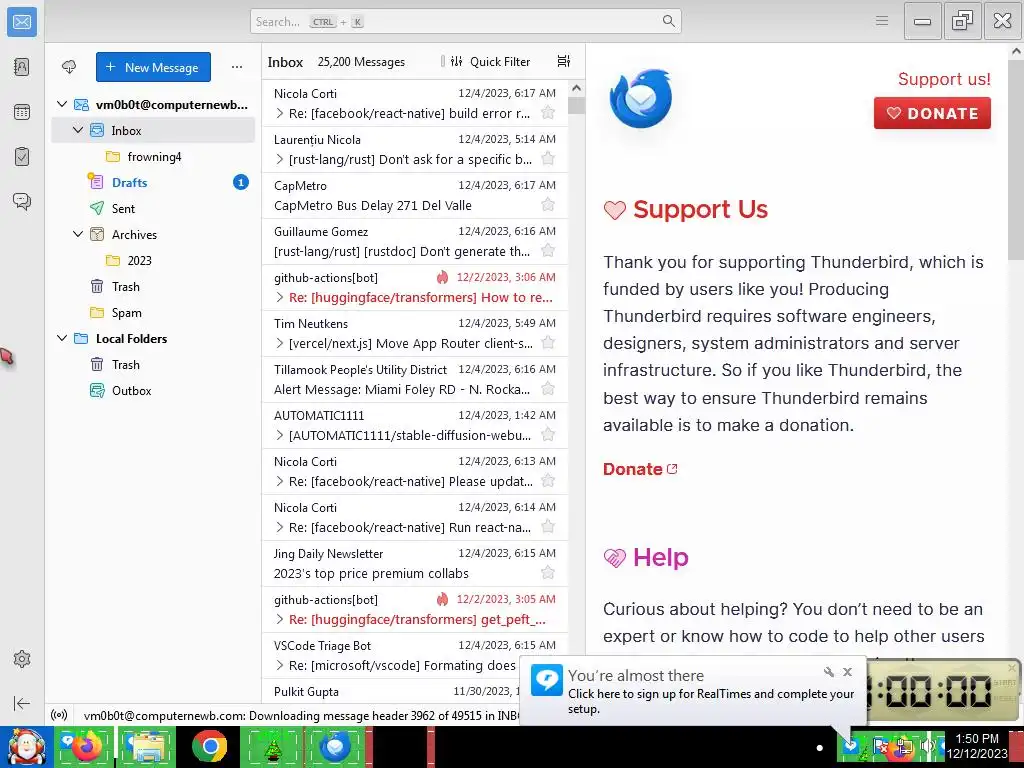Select the frowning4 folder

153,157
